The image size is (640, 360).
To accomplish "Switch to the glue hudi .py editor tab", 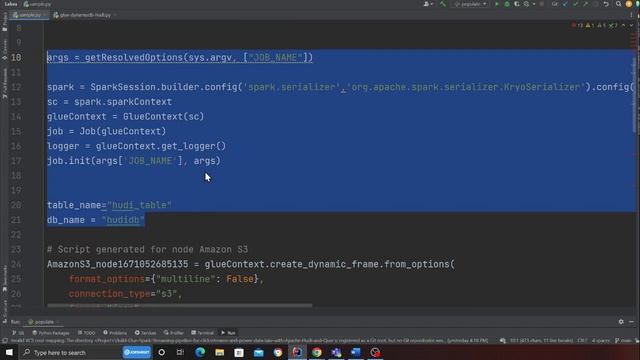I will (x=85, y=15).
